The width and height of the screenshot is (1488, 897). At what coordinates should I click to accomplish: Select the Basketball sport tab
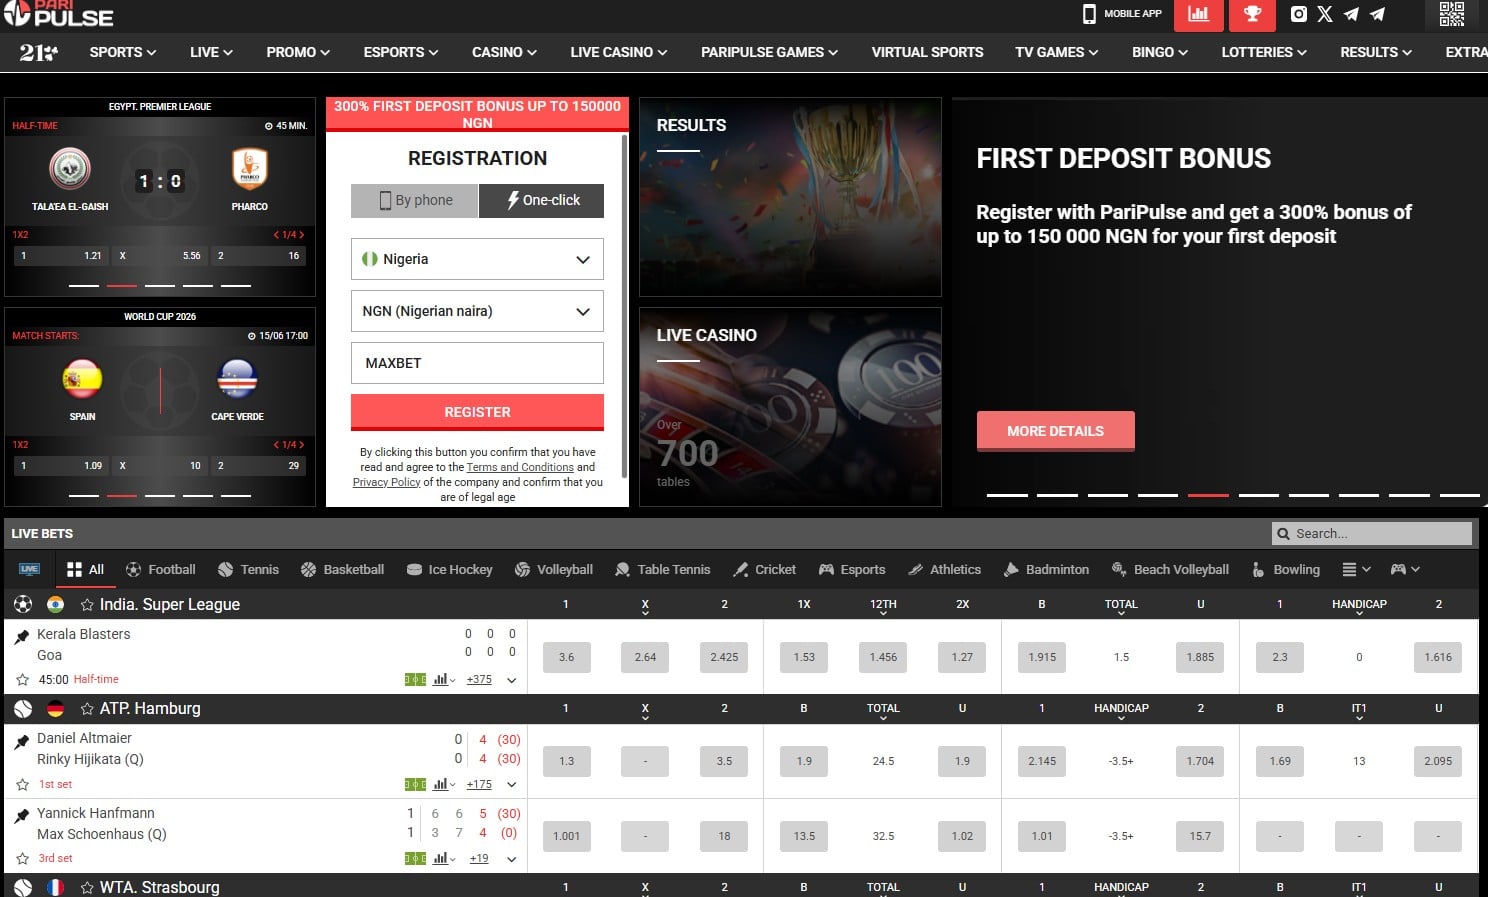342,569
